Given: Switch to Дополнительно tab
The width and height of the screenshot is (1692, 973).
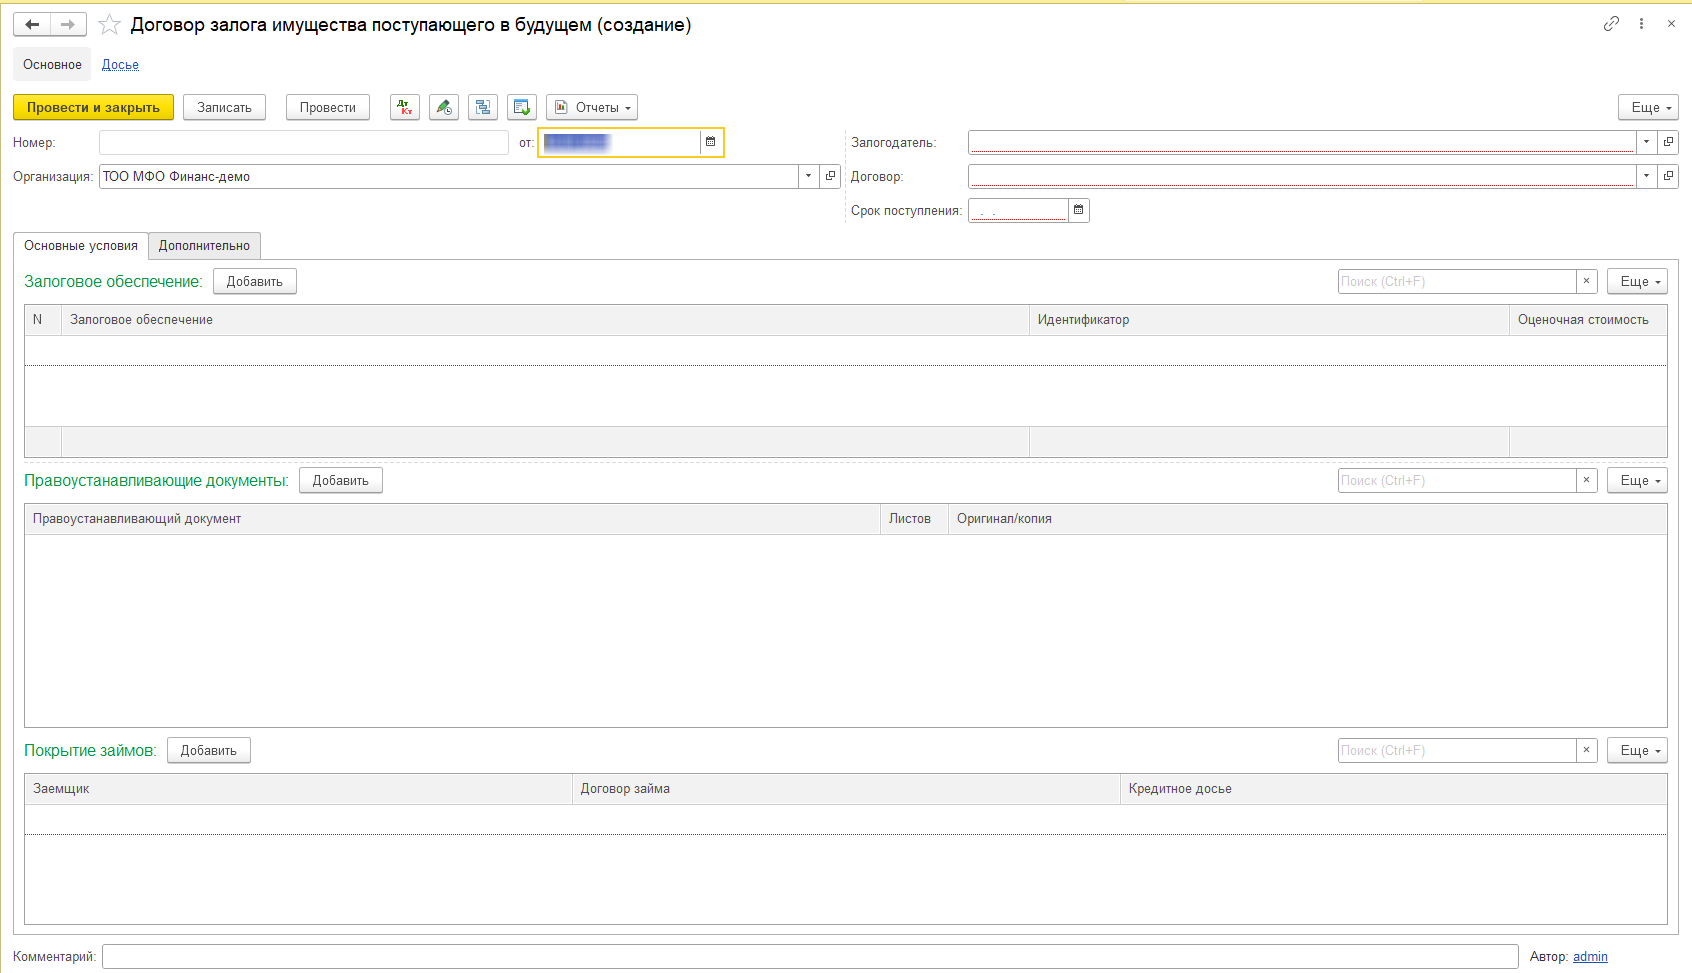Looking at the screenshot, I should tap(204, 246).
